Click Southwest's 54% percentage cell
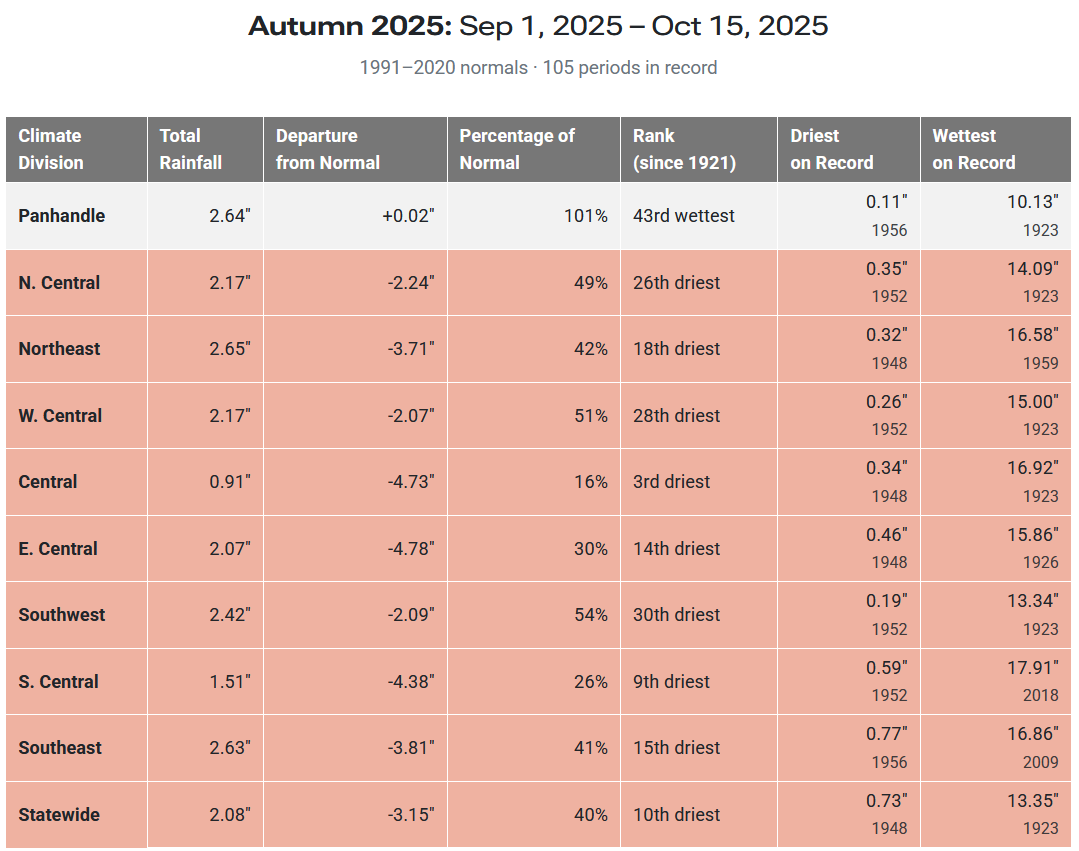The image size is (1079, 851). tap(591, 615)
